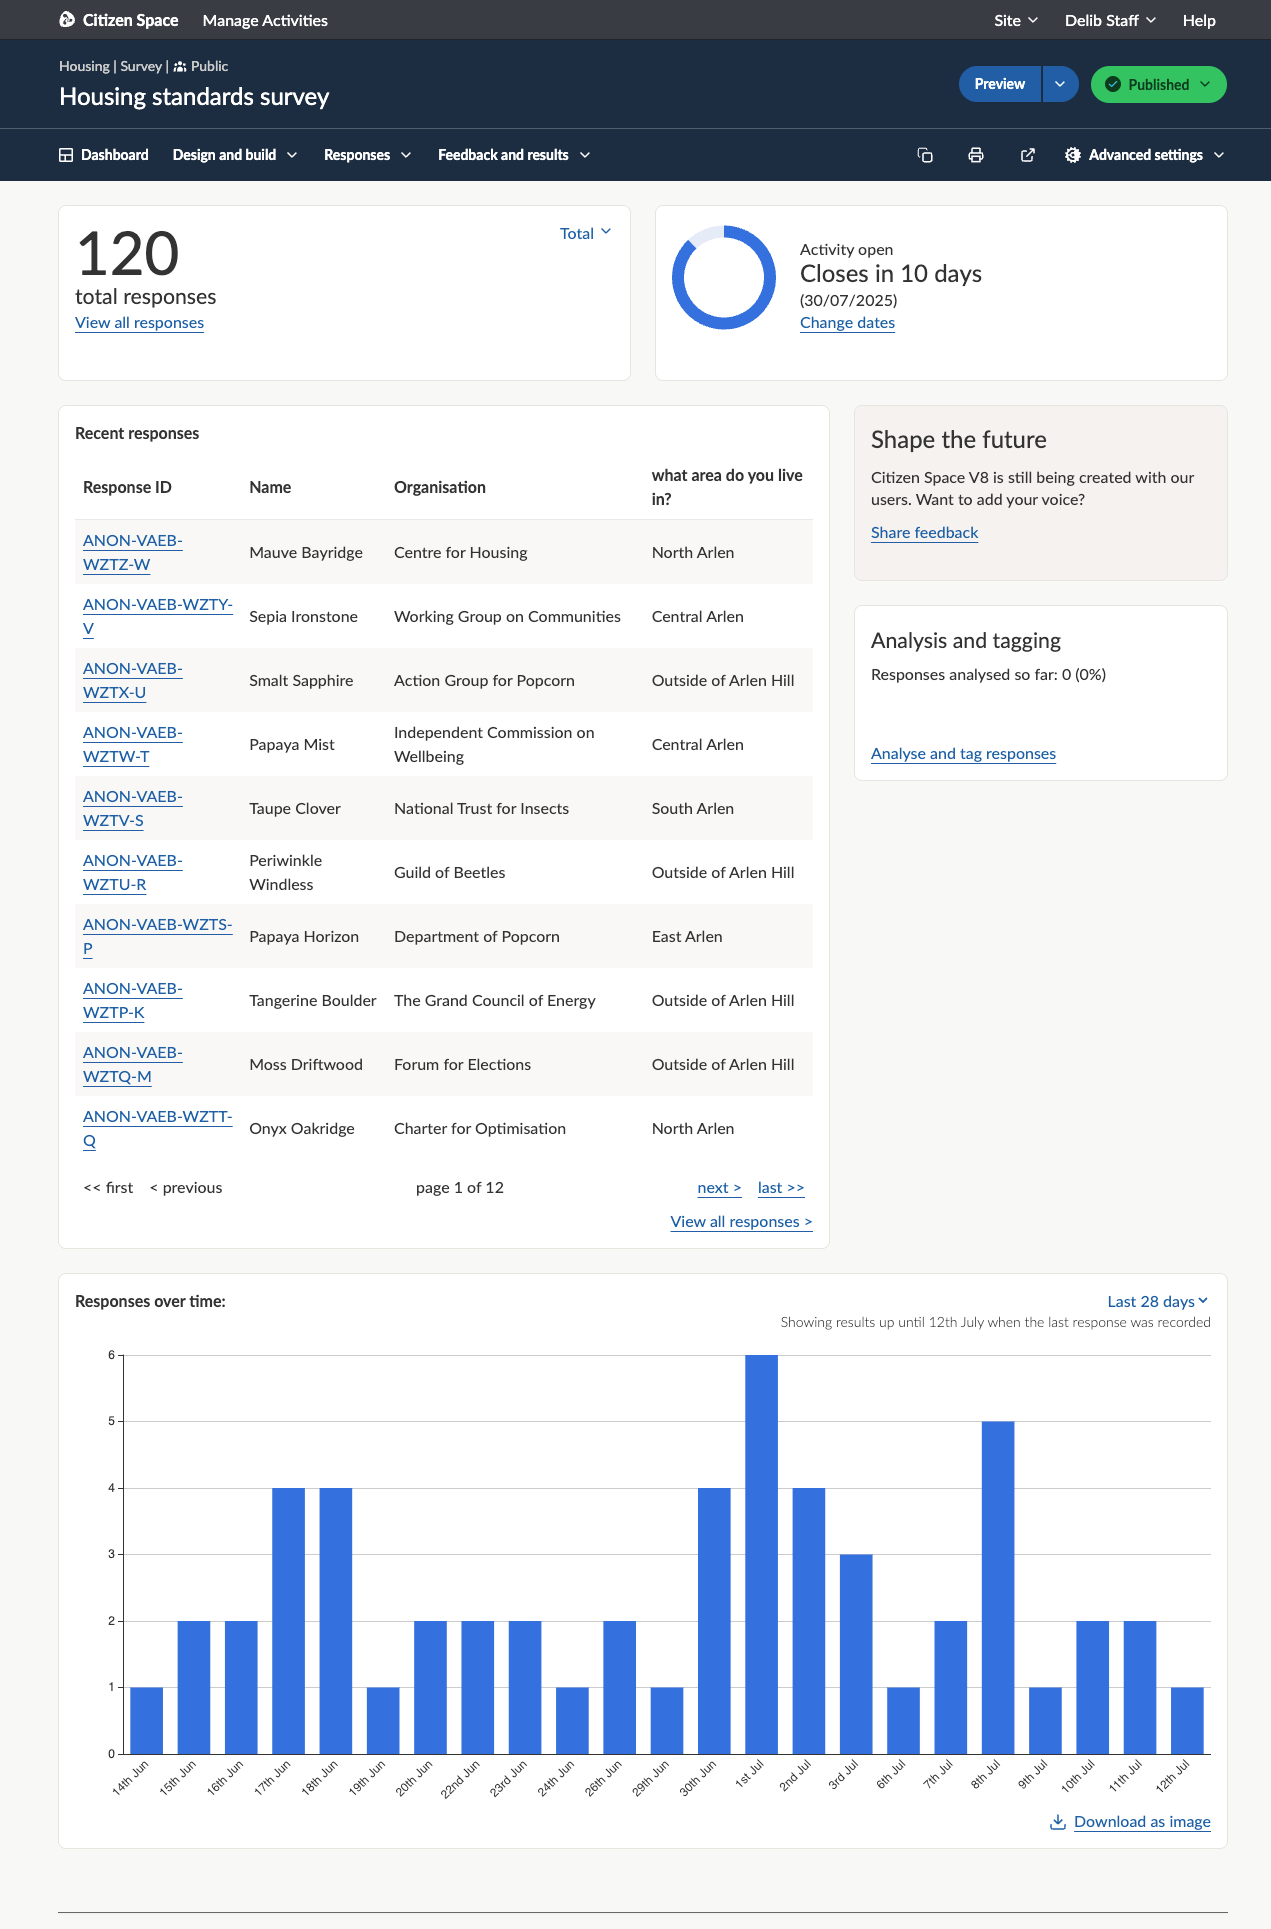Click the Advanced settings gear icon
This screenshot has width=1271, height=1929.
(1073, 155)
